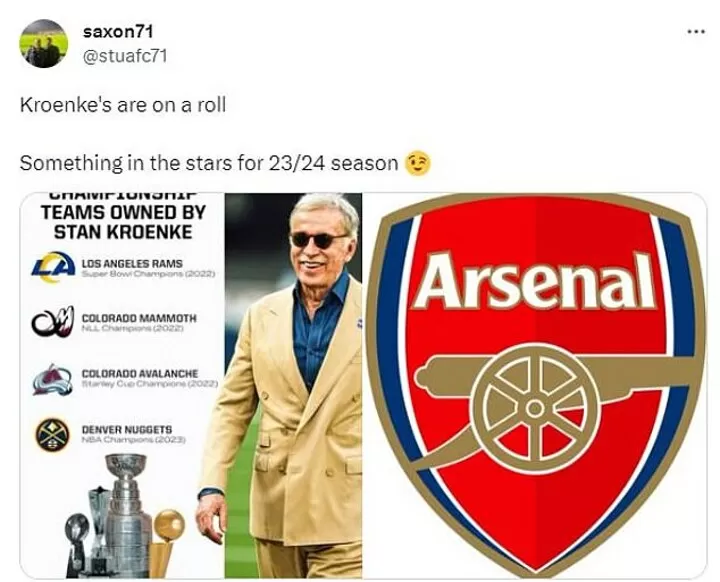Open the three-dot more options menu
720x582 pixels.
696,32
